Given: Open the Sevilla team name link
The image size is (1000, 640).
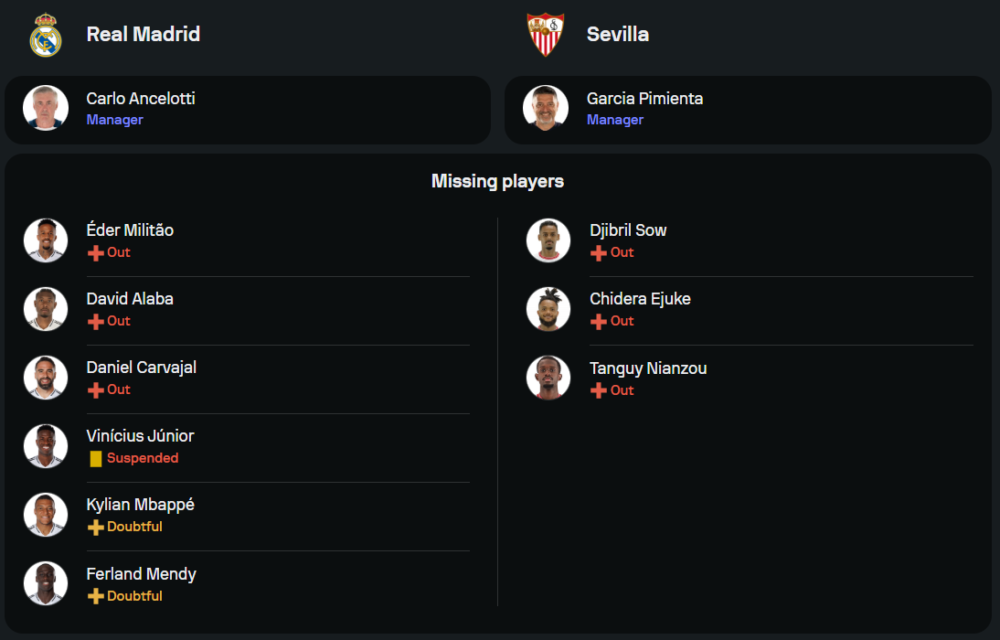Looking at the screenshot, I should (617, 34).
